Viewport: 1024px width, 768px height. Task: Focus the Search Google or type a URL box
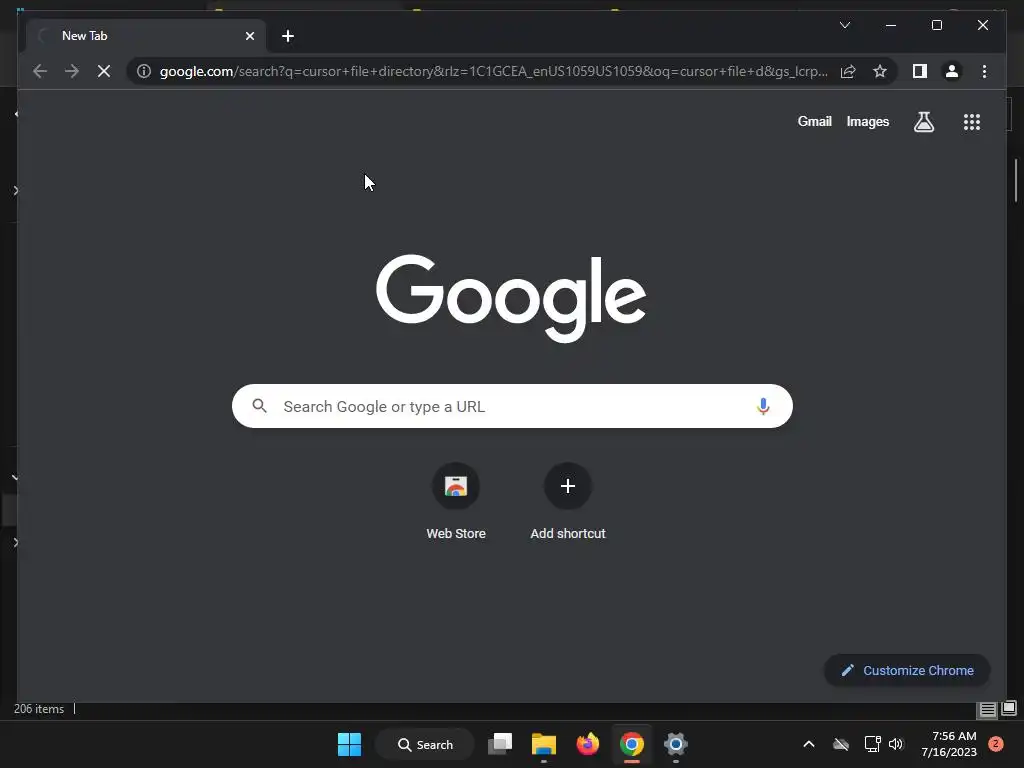(512, 406)
